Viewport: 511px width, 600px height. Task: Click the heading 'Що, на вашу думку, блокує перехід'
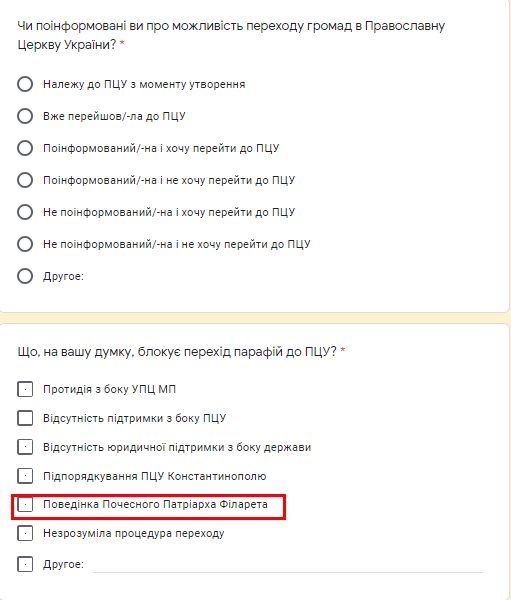point(177,351)
